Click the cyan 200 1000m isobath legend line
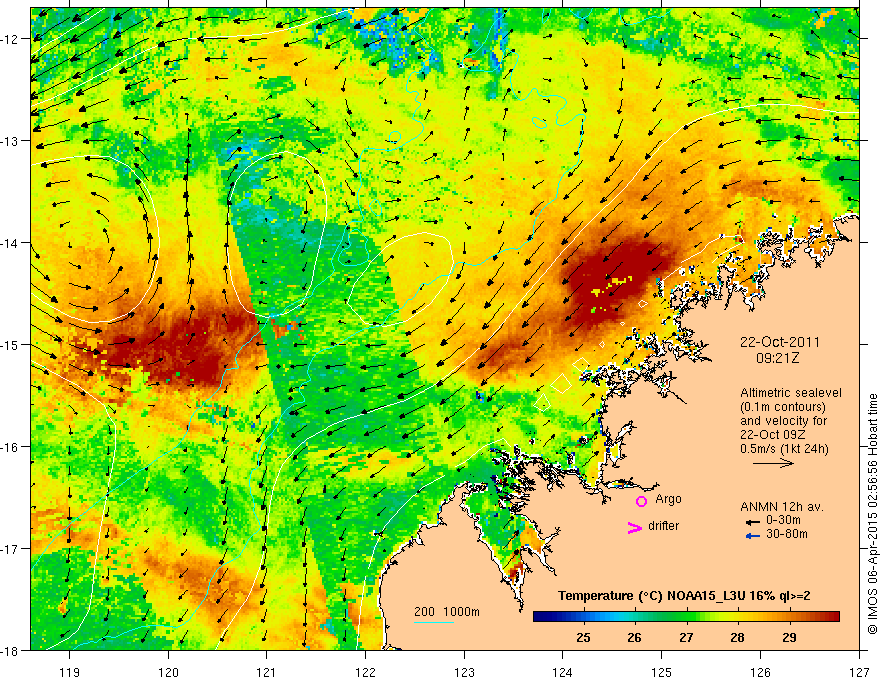The height and width of the screenshot is (680, 880). coord(433,622)
